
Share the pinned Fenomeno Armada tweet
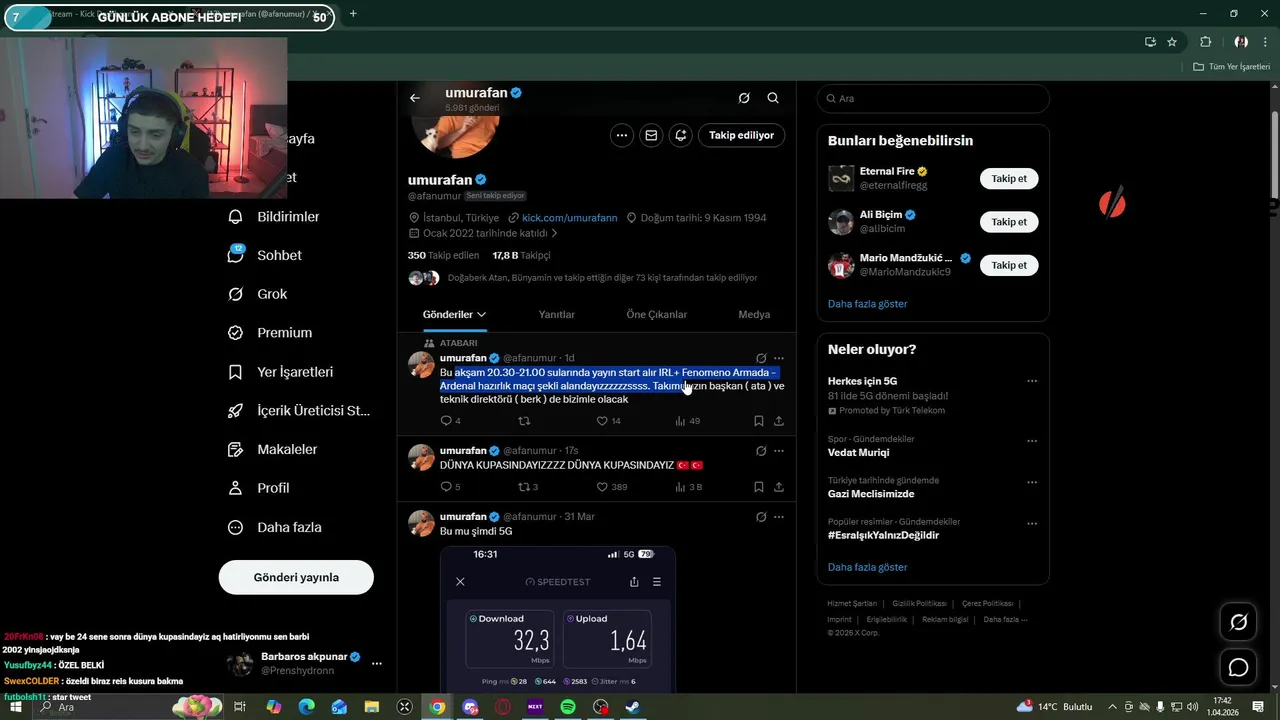tap(779, 421)
